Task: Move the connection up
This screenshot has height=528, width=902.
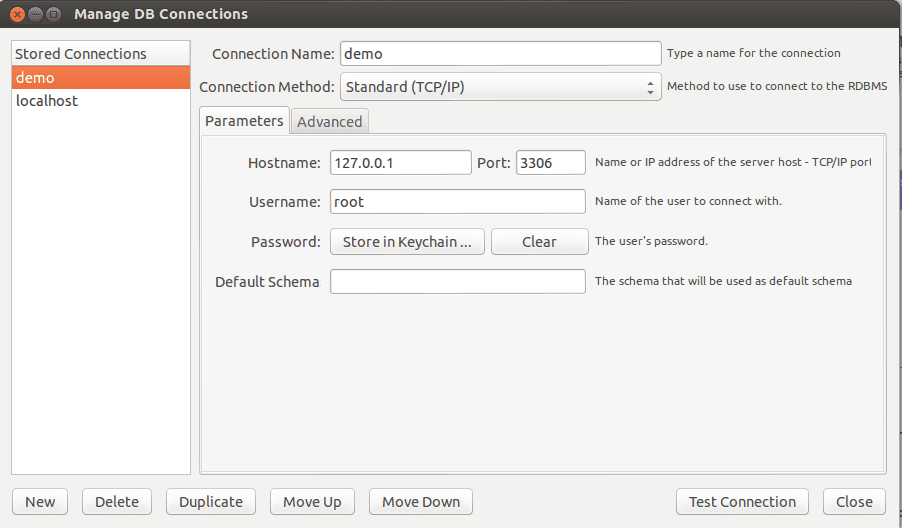Action: click(312, 502)
